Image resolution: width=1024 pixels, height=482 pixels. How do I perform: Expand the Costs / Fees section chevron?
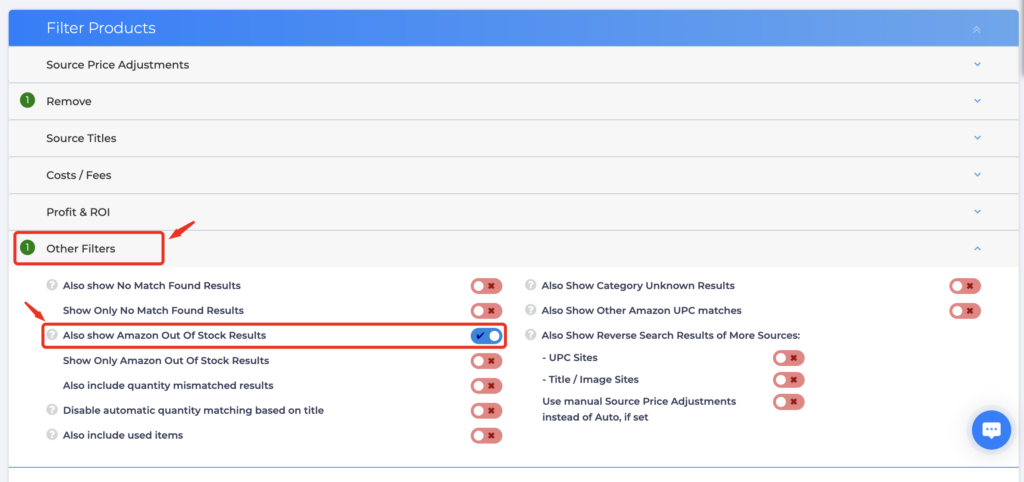[x=977, y=175]
